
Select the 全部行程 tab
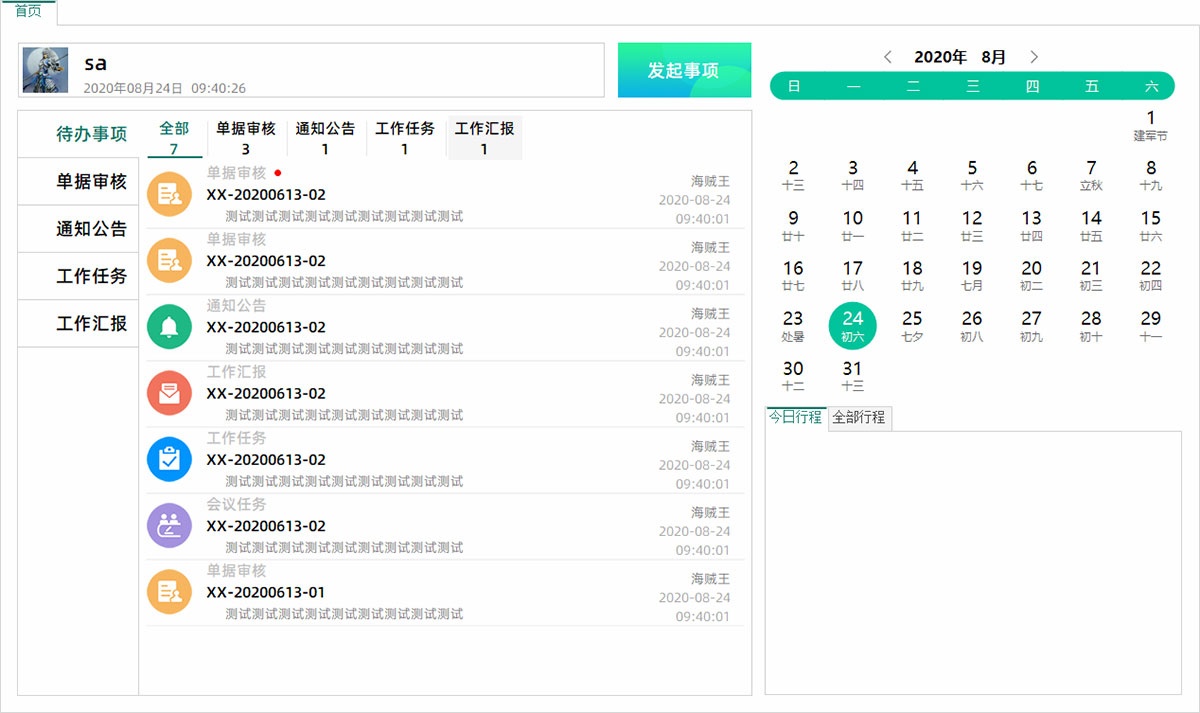pos(859,417)
